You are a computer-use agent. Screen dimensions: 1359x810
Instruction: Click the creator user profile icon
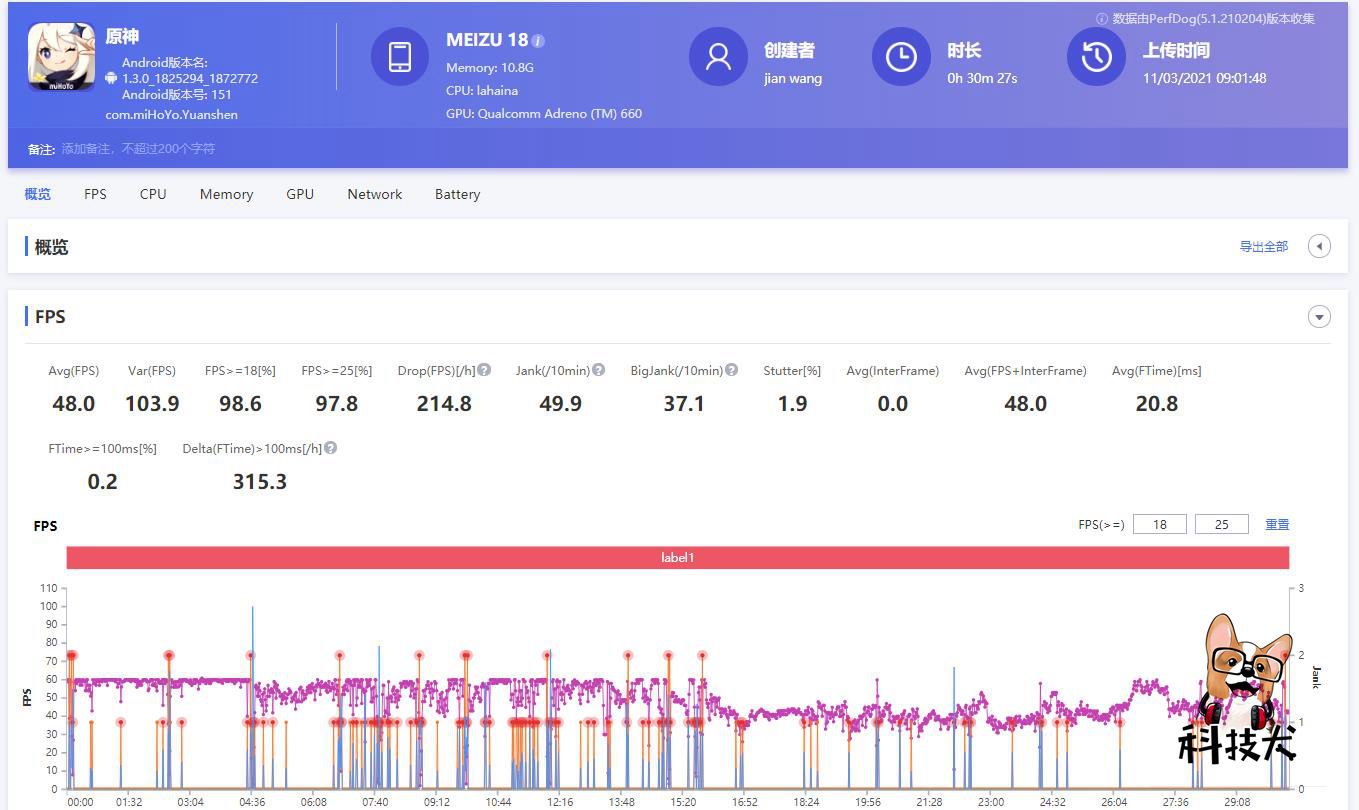[718, 57]
